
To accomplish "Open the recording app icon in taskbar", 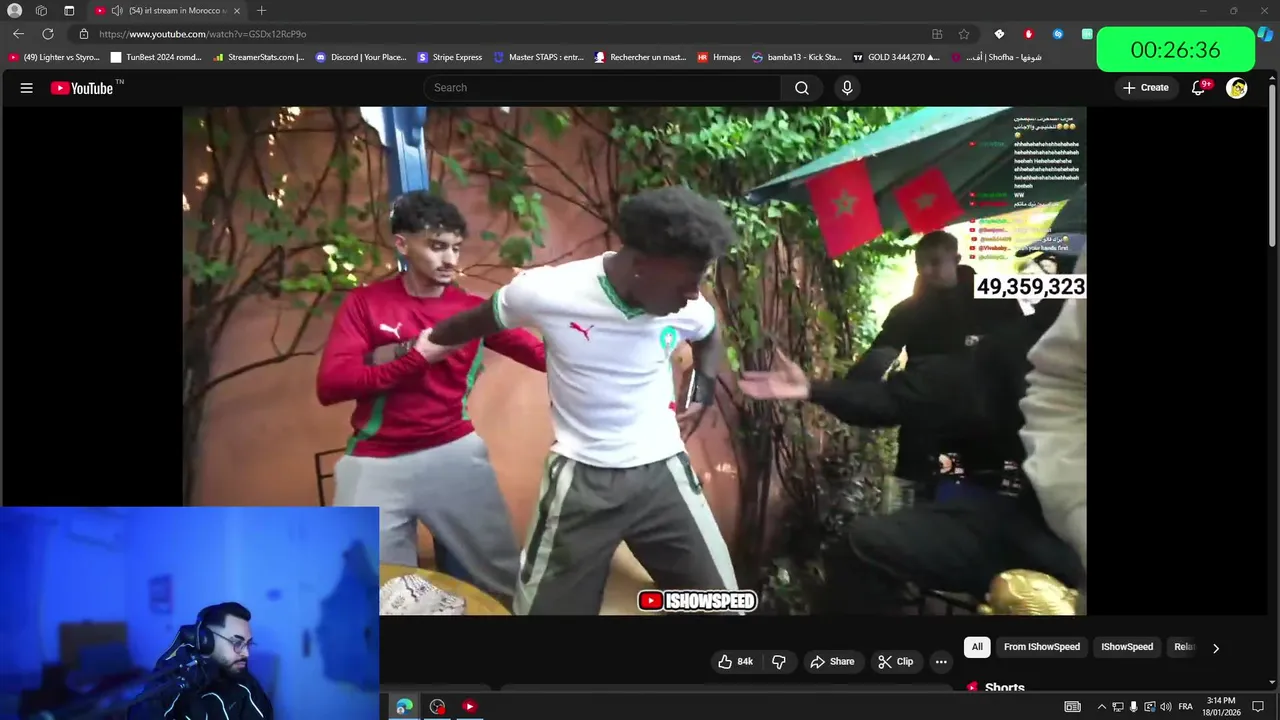I will pyautogui.click(x=437, y=707).
